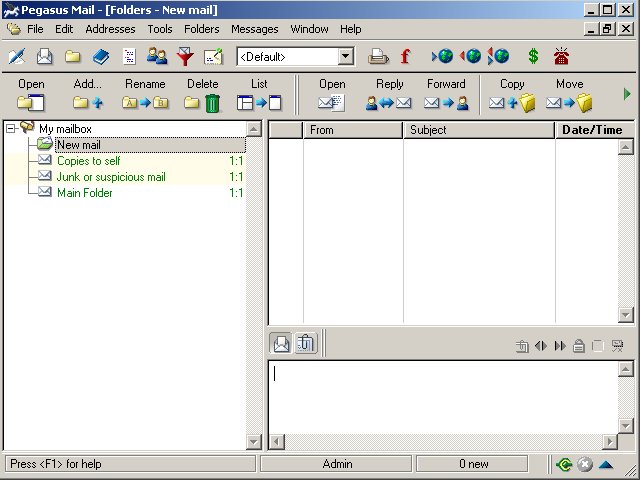Open the Addresses menu
Screen dimensions: 640x480
pos(110,29)
